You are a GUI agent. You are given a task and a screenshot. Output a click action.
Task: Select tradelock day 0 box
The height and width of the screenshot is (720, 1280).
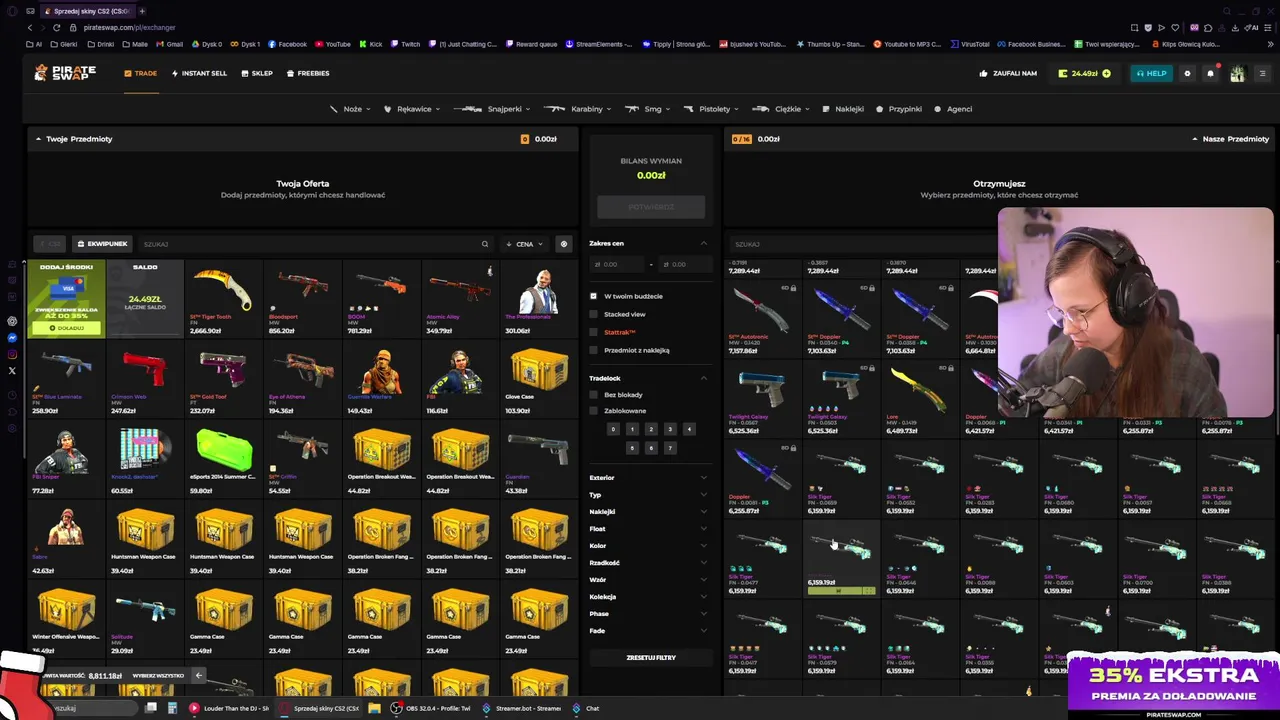(x=613, y=429)
